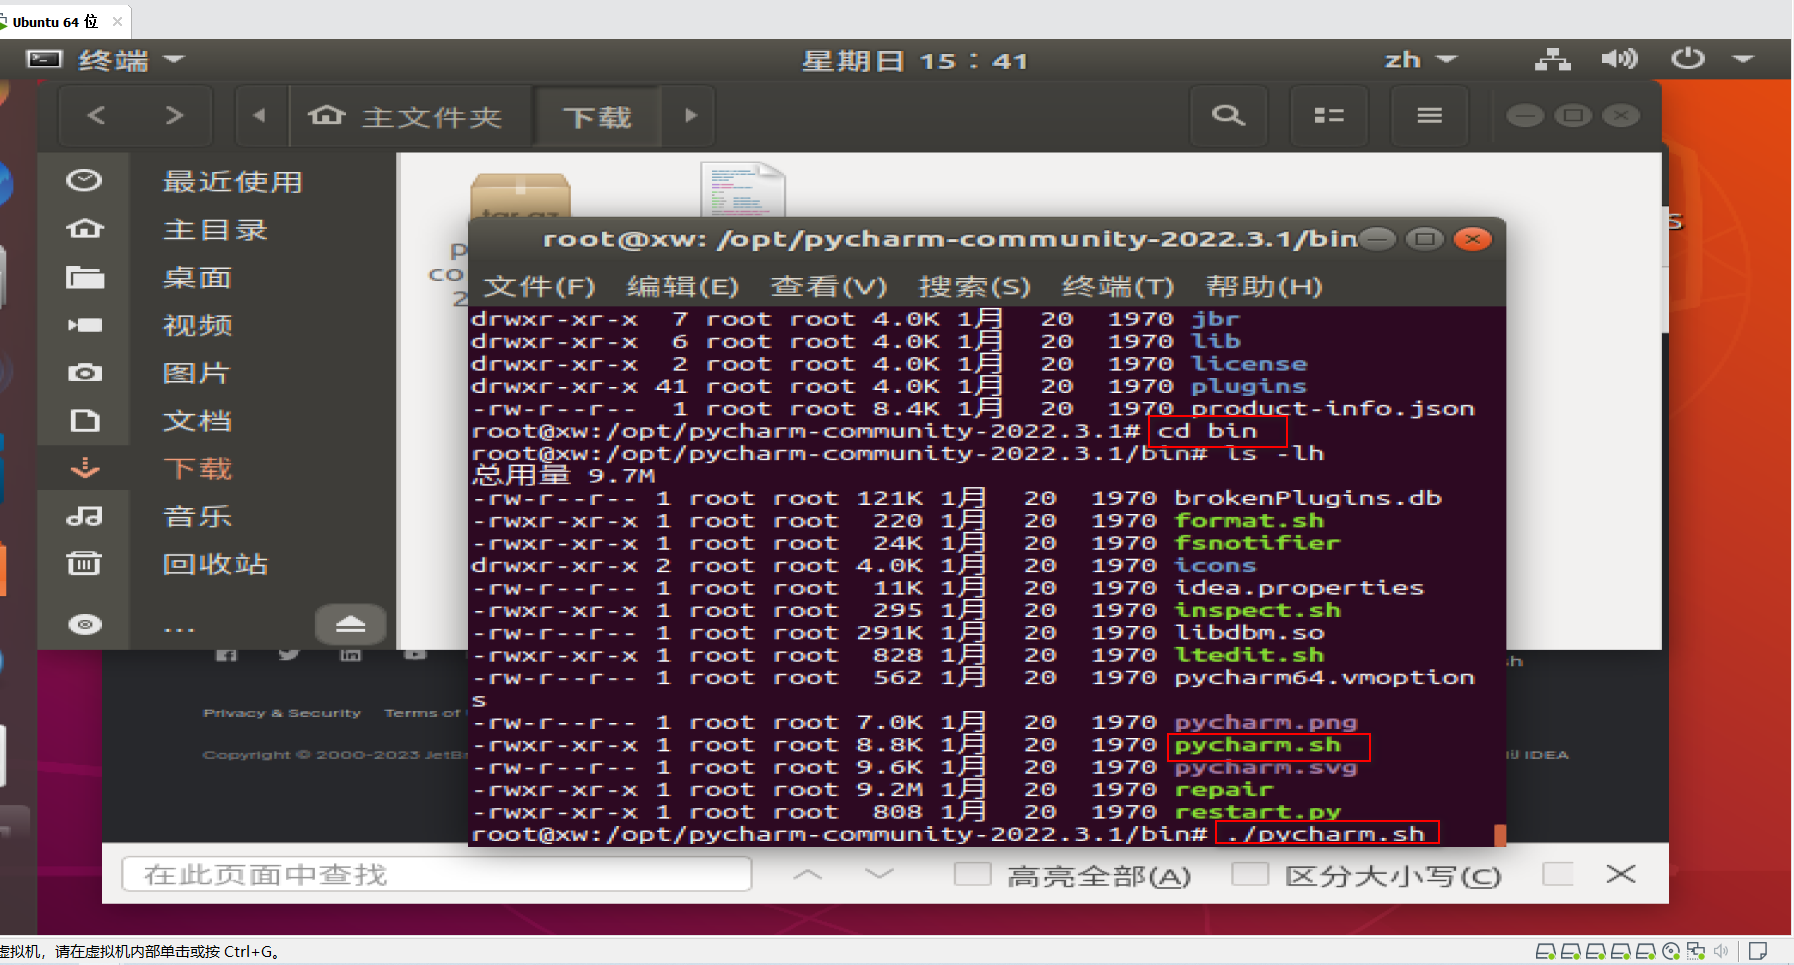The width and height of the screenshot is (1794, 965).
Task: Select the Documents (文档) sidebar icon
Action: pyautogui.click(x=84, y=421)
